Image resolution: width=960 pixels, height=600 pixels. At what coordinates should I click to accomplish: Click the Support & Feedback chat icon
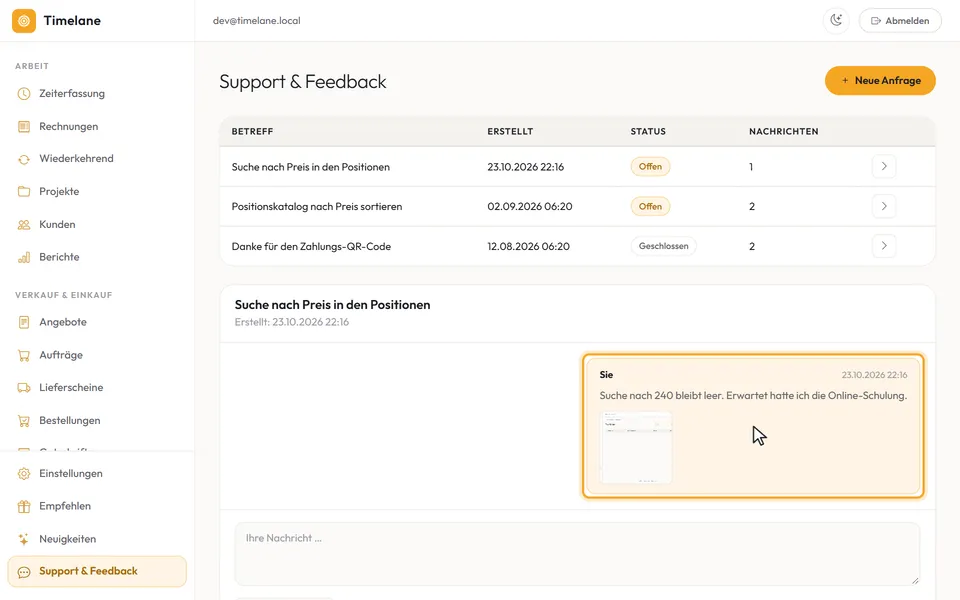tap(24, 572)
